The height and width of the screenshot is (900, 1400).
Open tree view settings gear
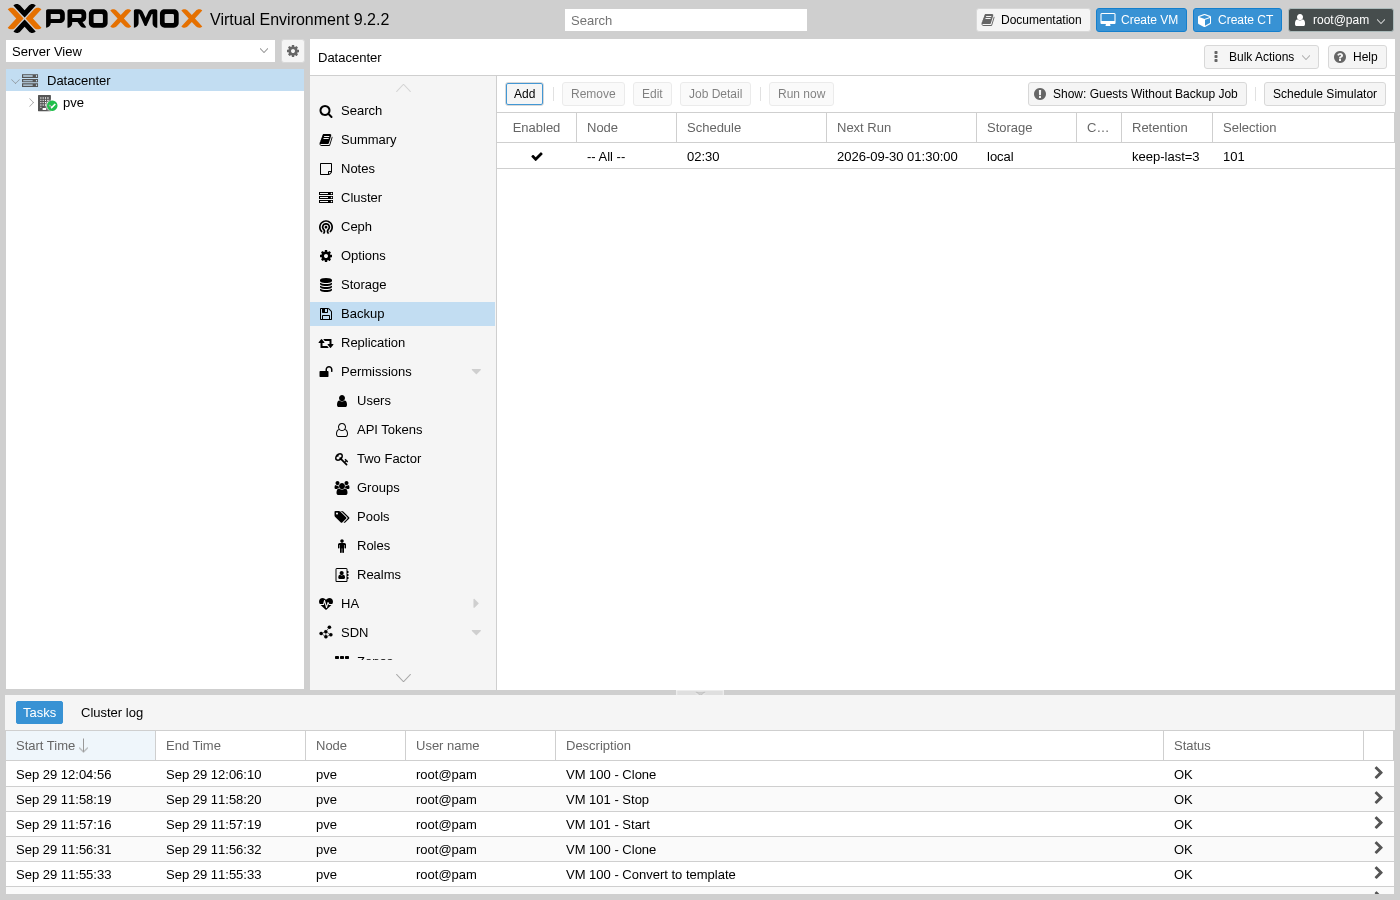tap(293, 51)
